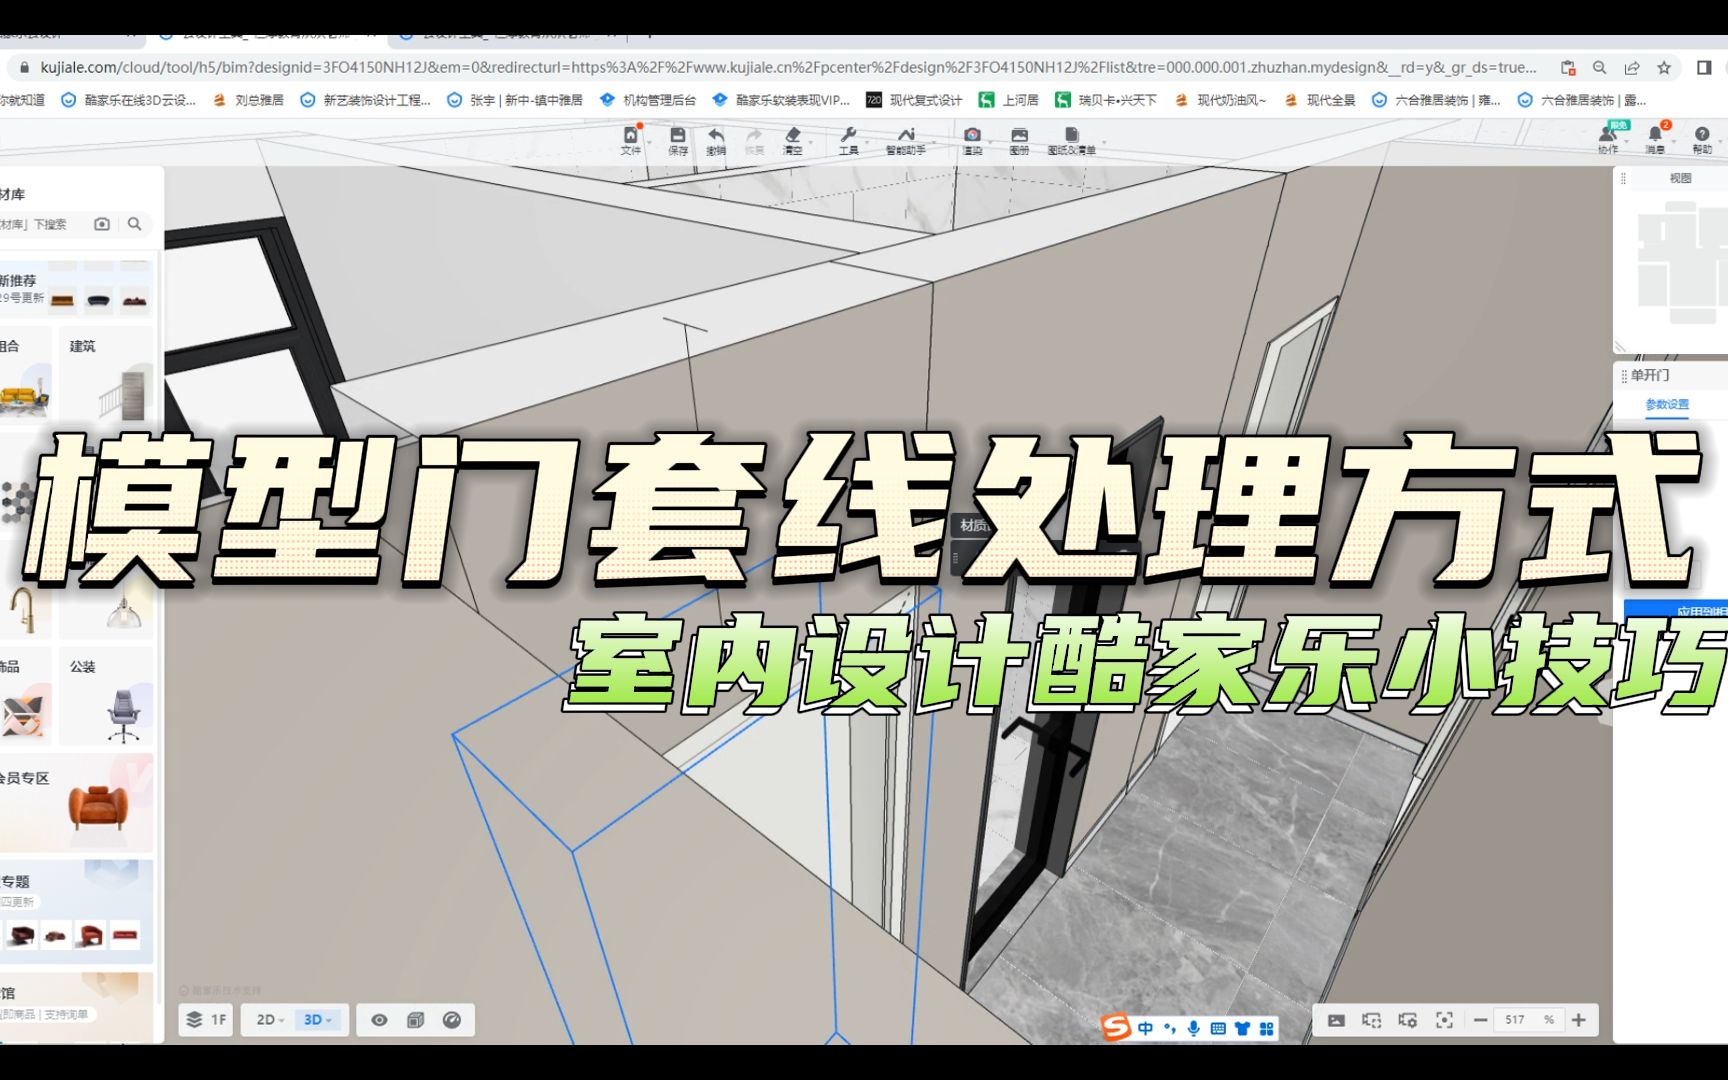Viewport: 1728px width, 1080px height.
Task: Click the blue 应用到 apply button
Action: click(1676, 611)
